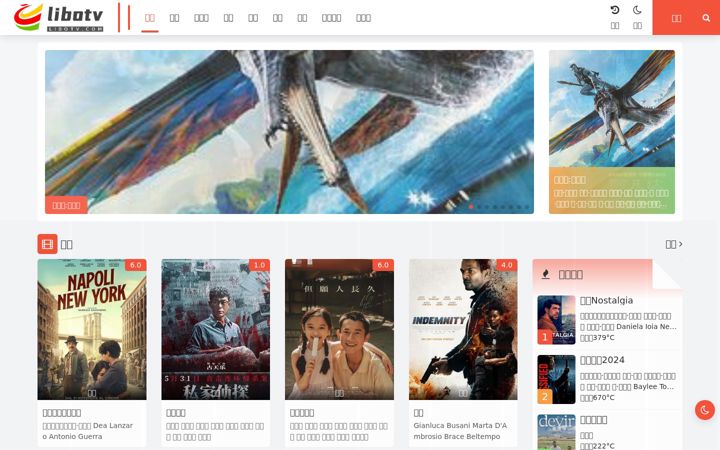
Task: Select the last carousel dot
Action: 527,207
